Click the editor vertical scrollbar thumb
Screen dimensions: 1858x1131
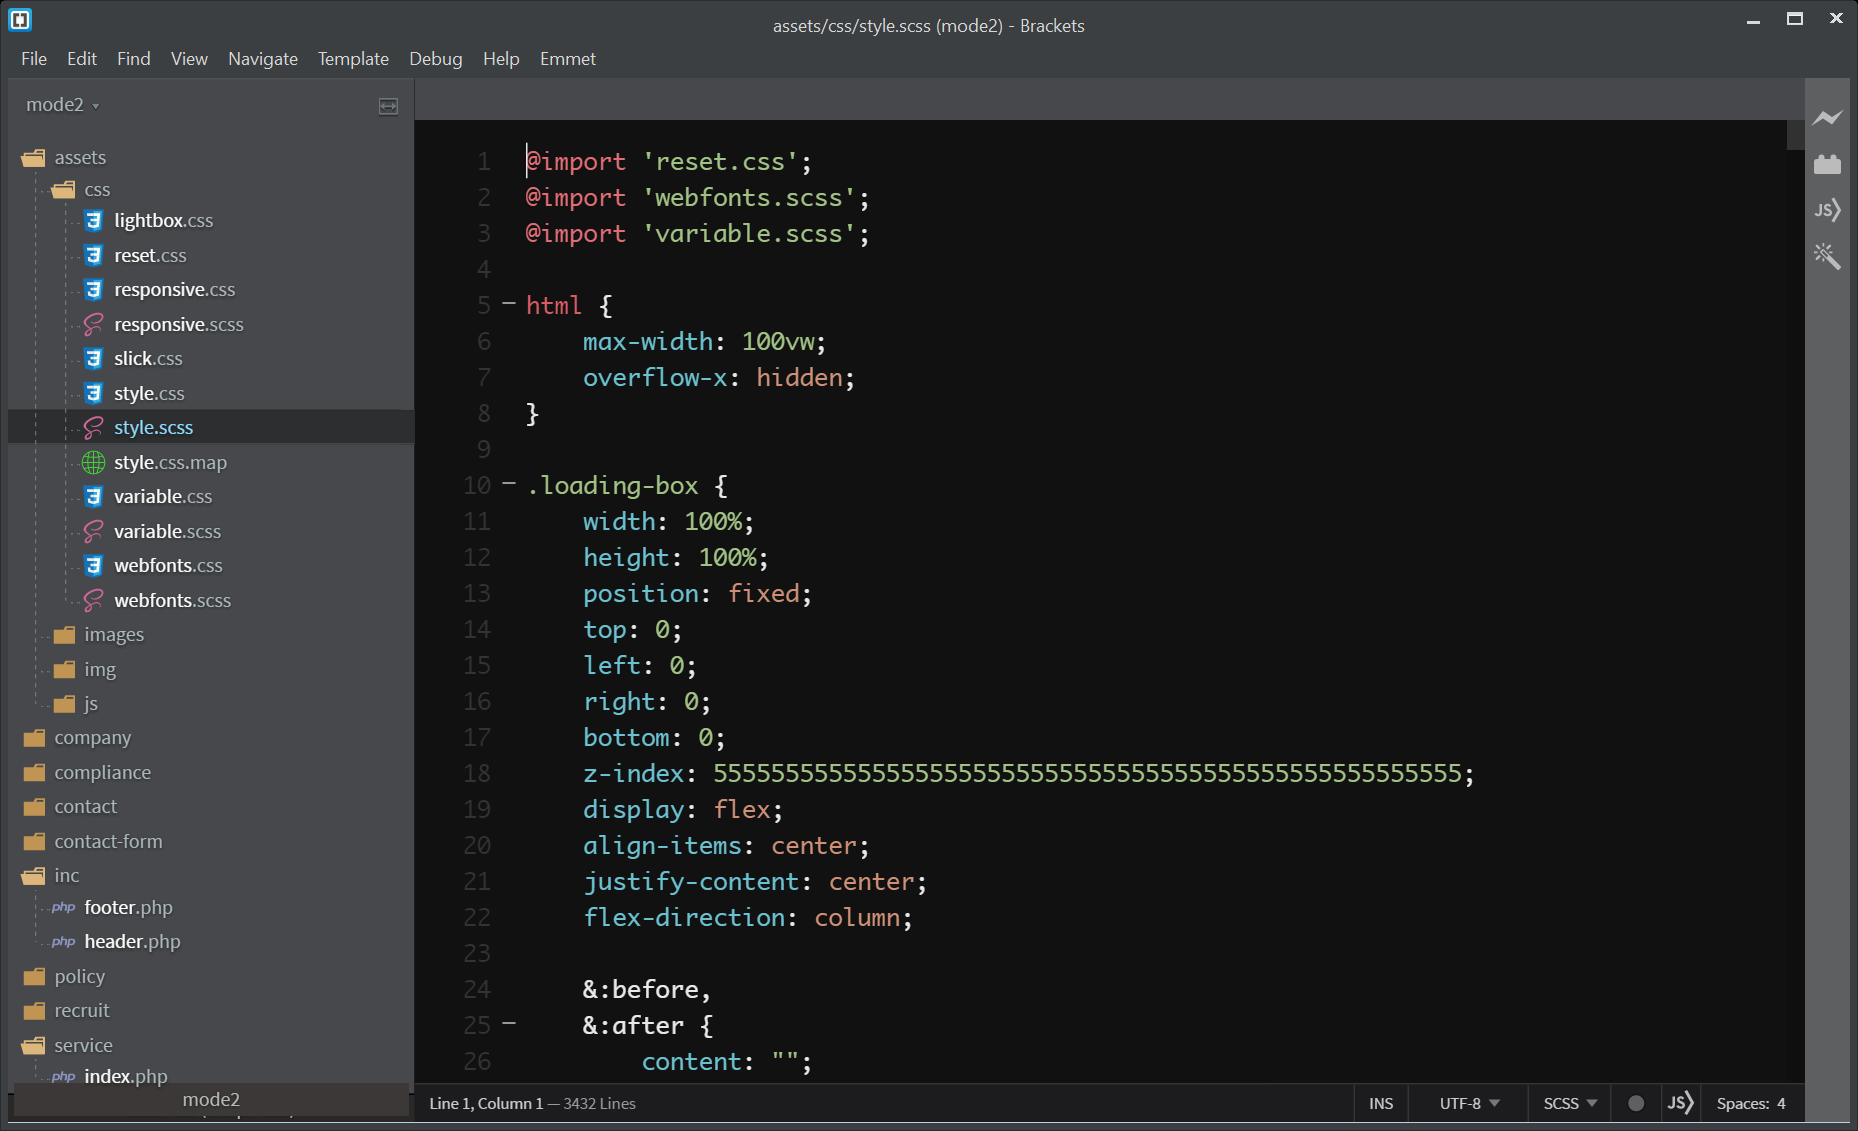point(1795,136)
